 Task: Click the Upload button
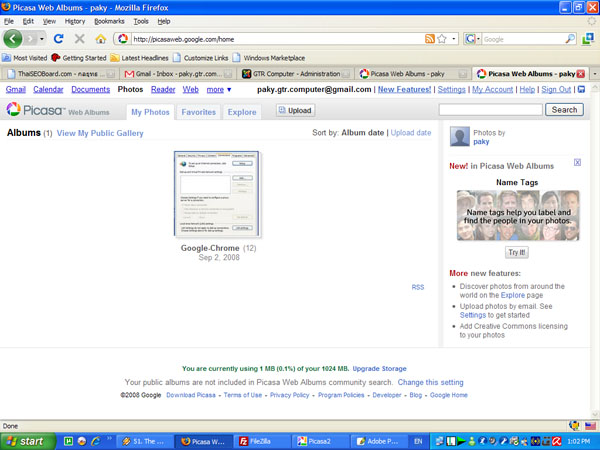[x=295, y=110]
